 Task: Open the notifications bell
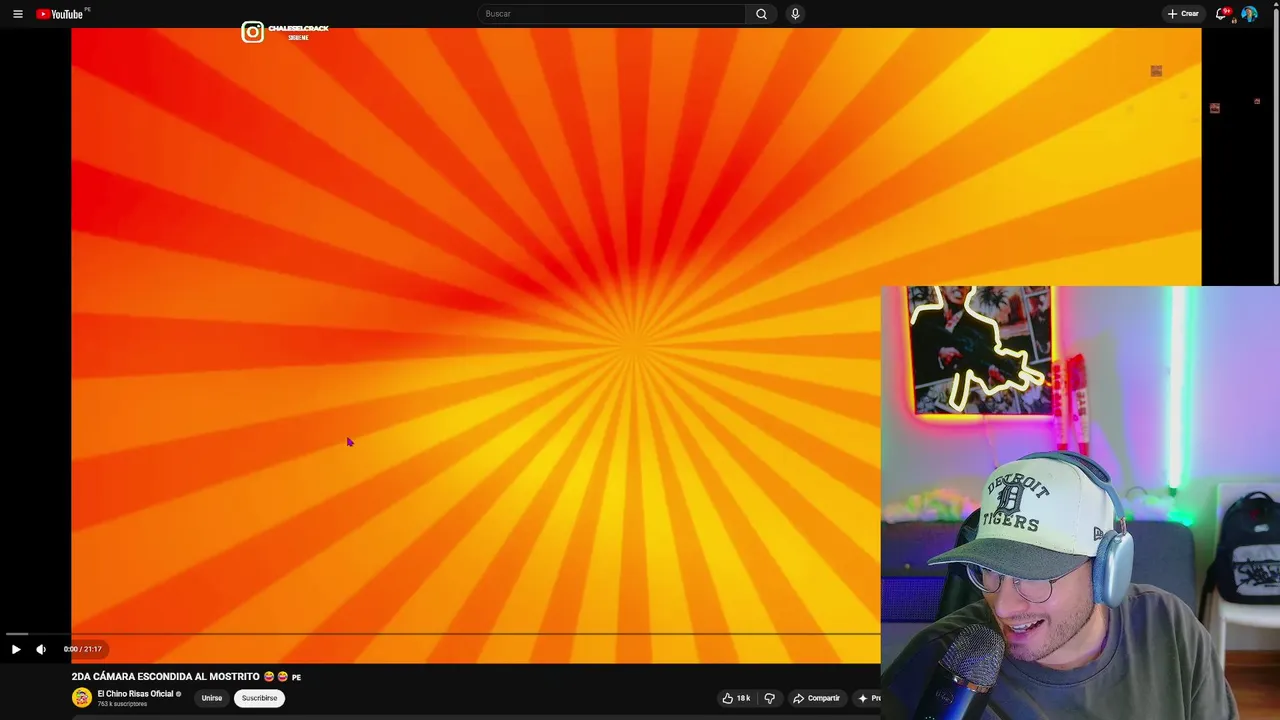click(x=1221, y=14)
